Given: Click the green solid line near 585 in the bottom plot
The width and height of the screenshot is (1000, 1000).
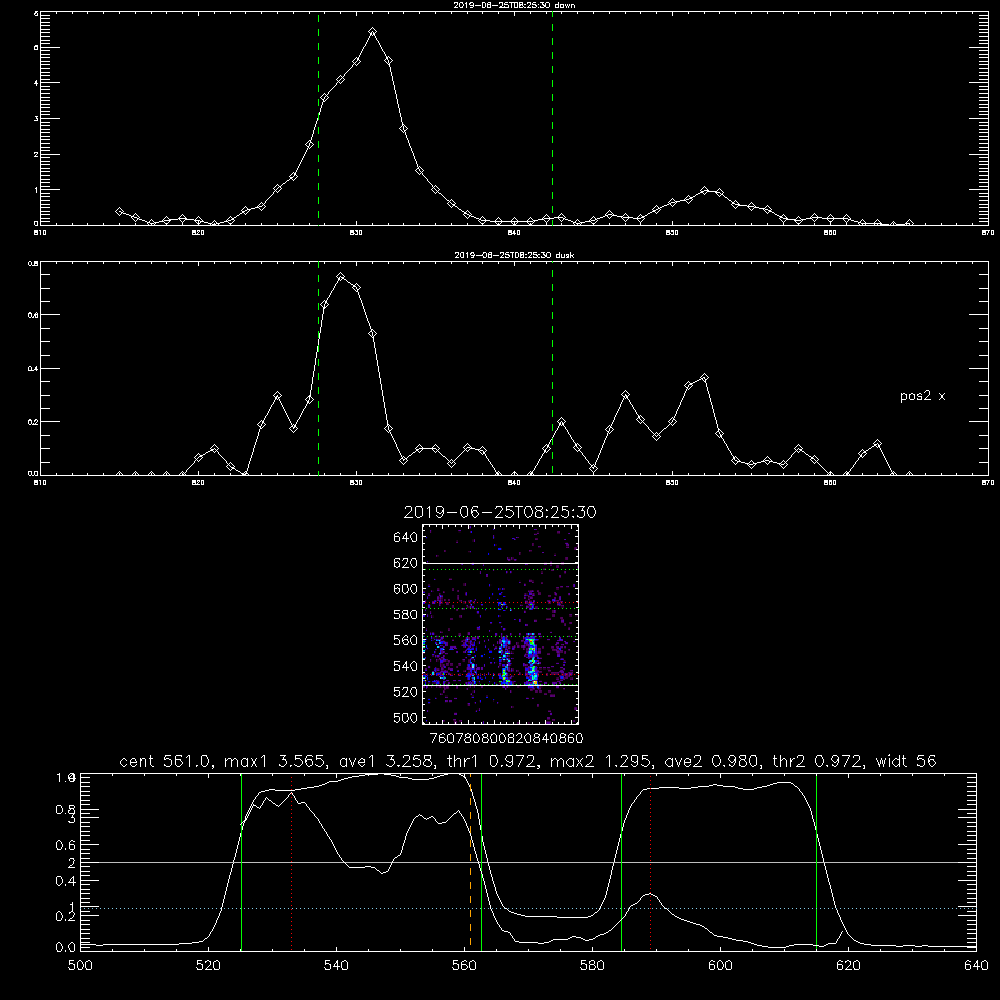Looking at the screenshot, I should pyautogui.click(x=621, y=861).
